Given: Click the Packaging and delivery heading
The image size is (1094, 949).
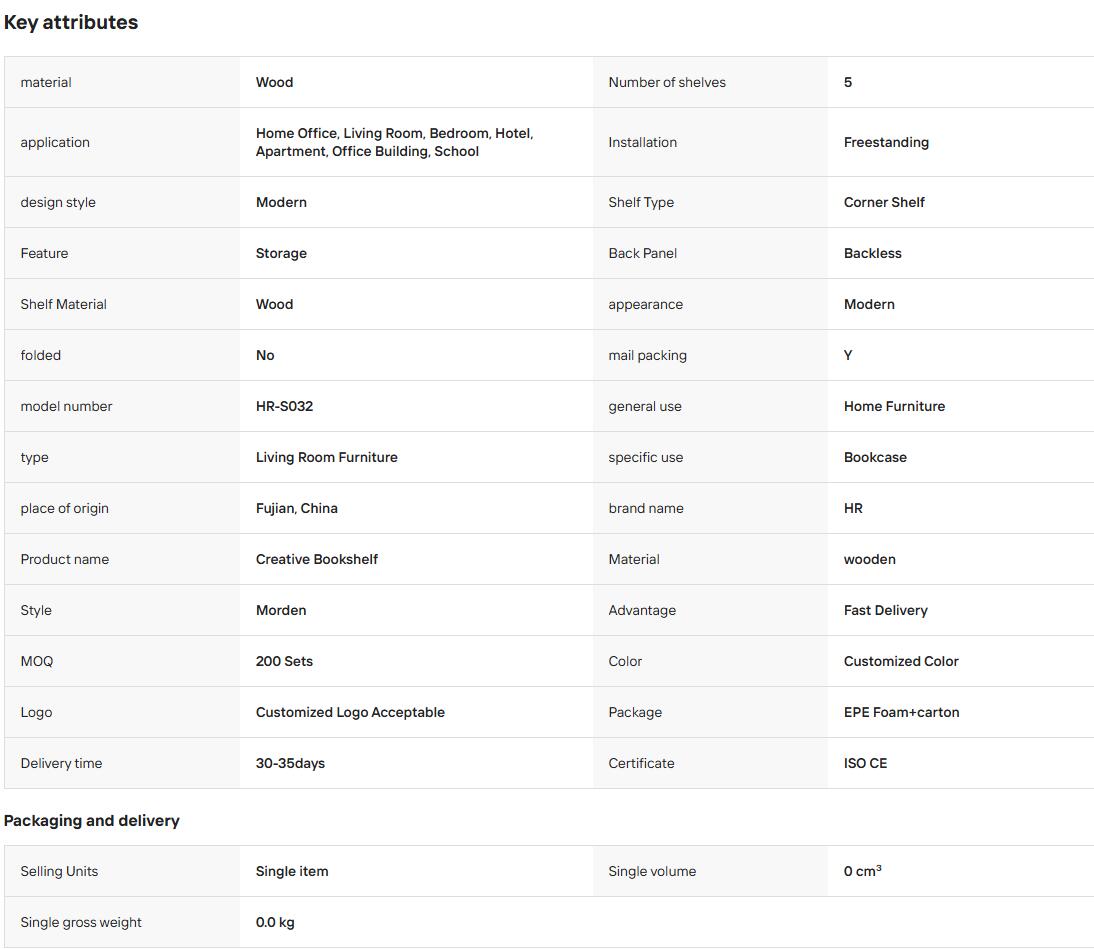Looking at the screenshot, I should (x=91, y=821).
